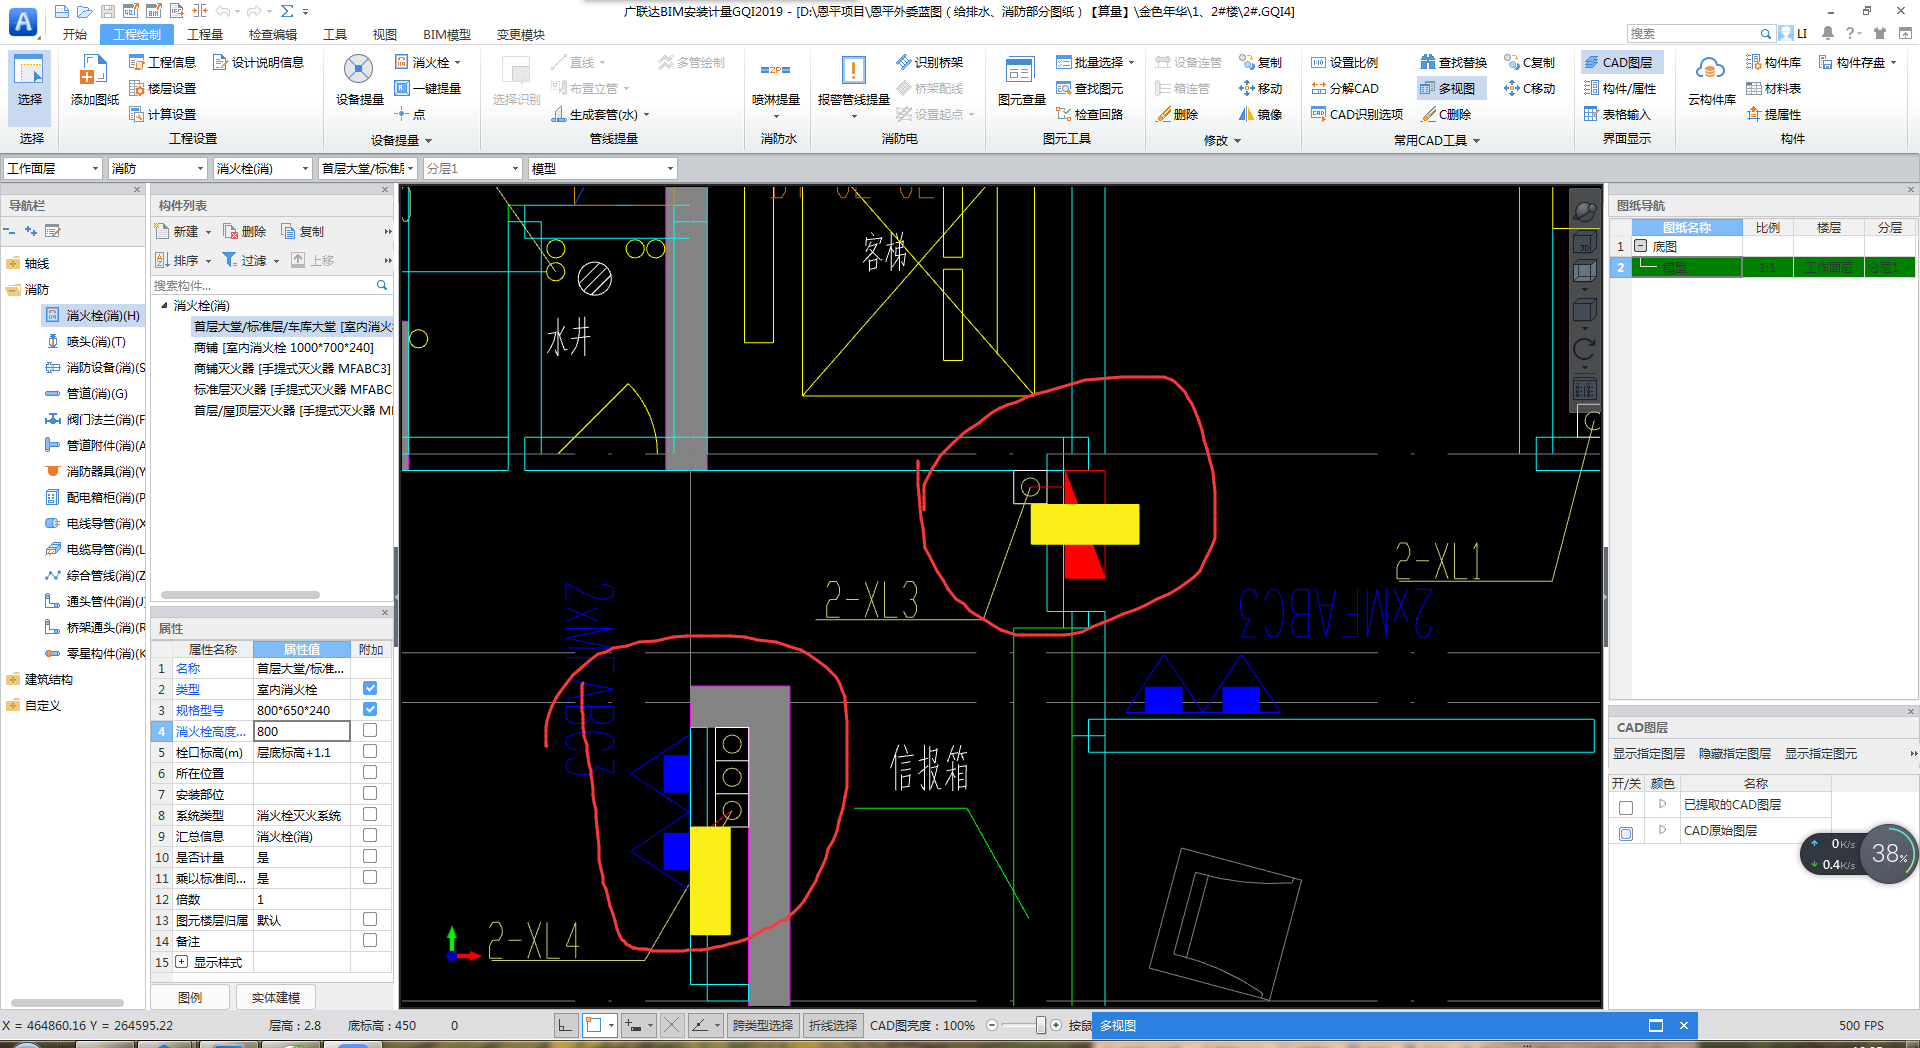Click 查找图元 find element tool
This screenshot has width=1920, height=1048.
point(1089,88)
